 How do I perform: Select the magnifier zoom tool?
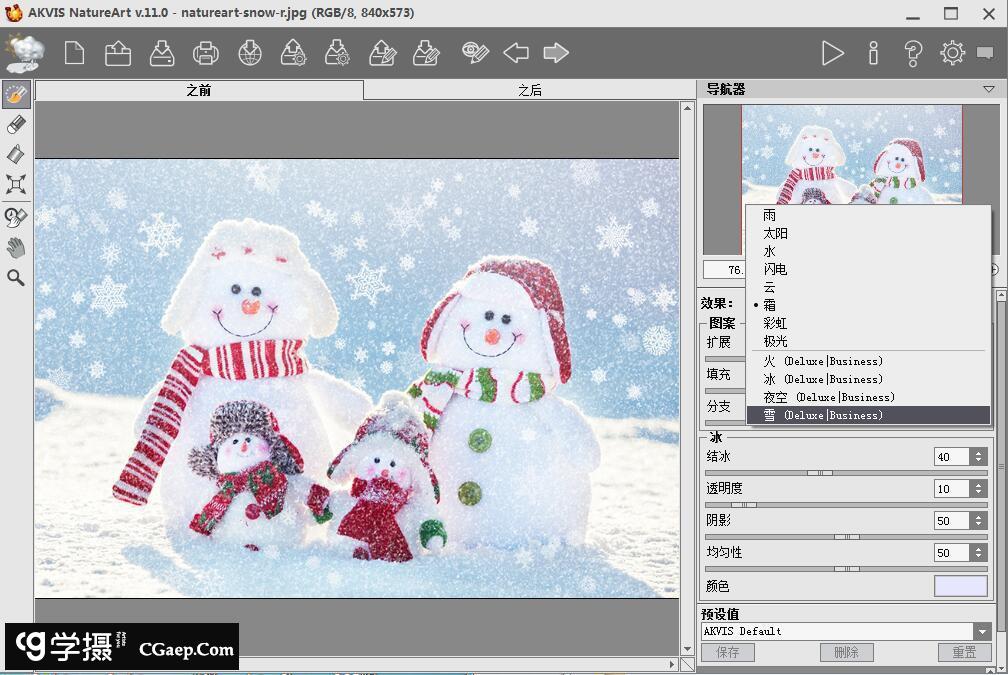coord(16,278)
